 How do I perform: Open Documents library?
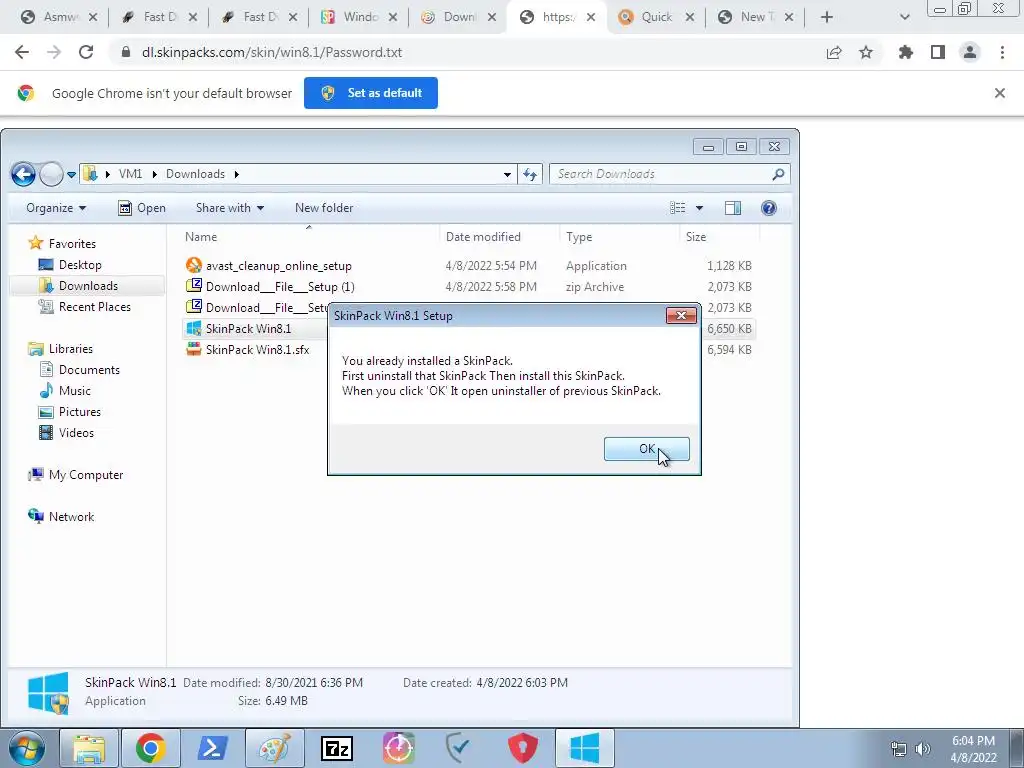(x=89, y=370)
